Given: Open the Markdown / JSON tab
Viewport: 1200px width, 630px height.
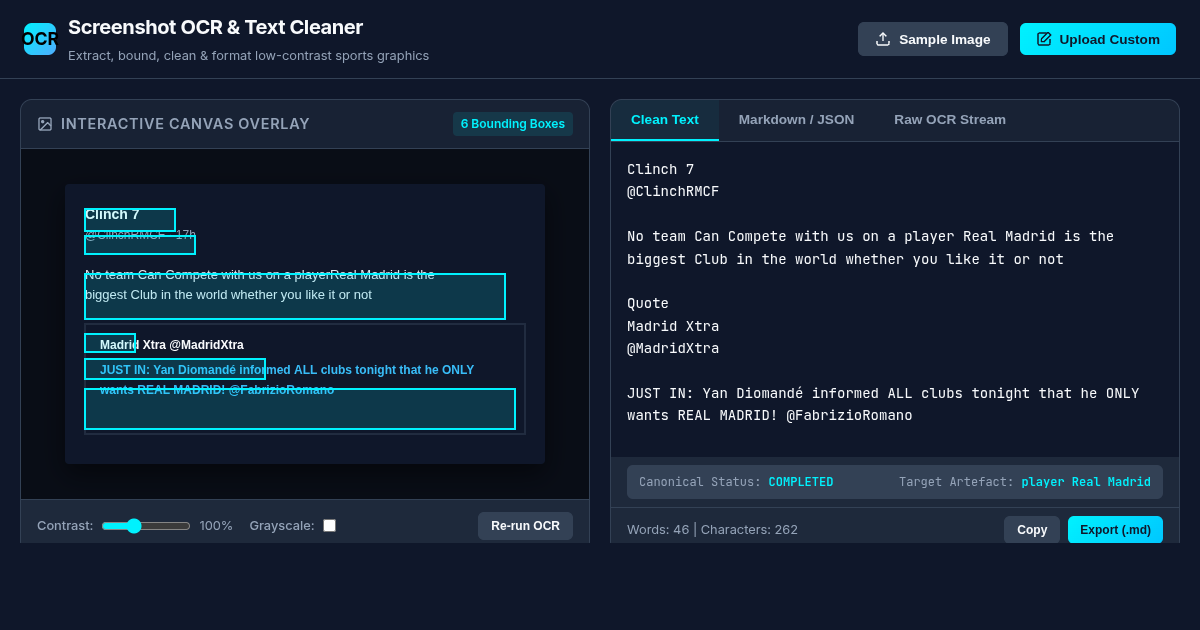Looking at the screenshot, I should tap(796, 120).
